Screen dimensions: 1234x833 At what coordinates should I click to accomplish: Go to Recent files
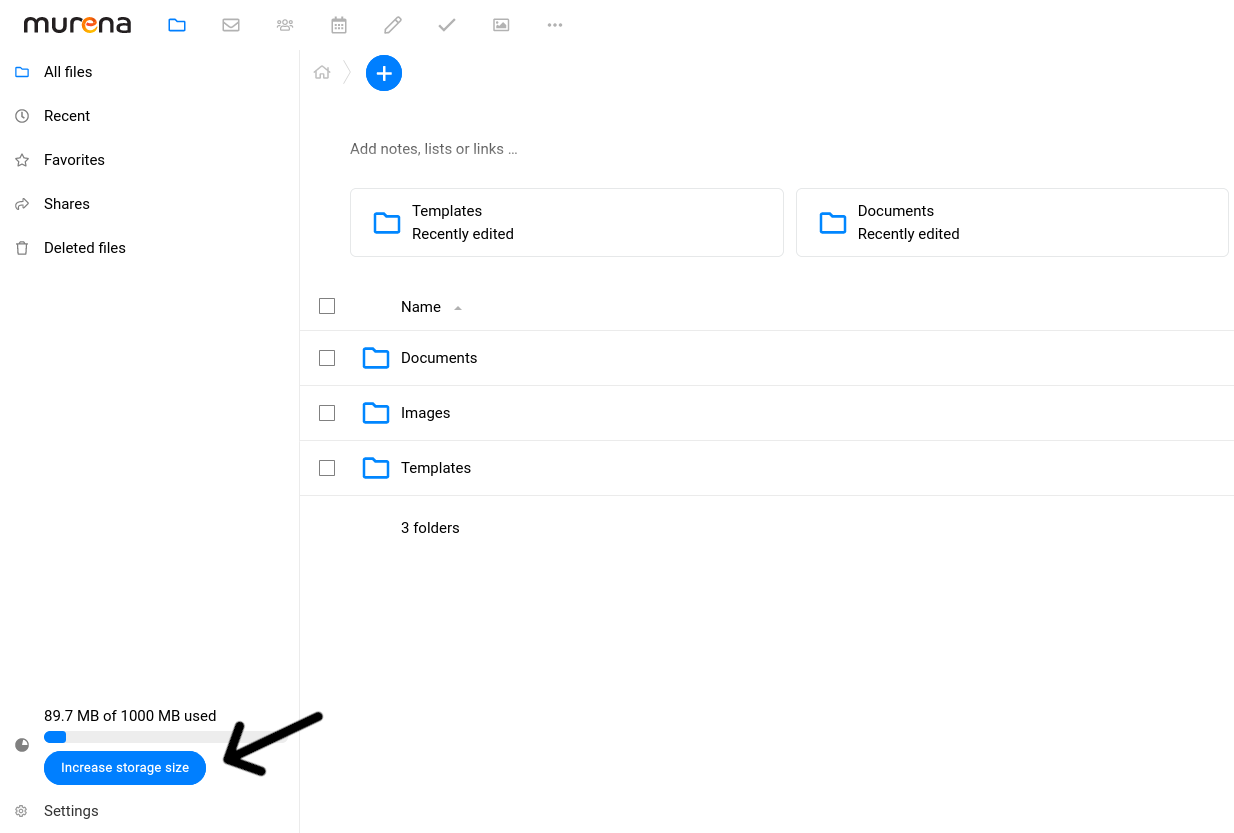[x=67, y=116]
